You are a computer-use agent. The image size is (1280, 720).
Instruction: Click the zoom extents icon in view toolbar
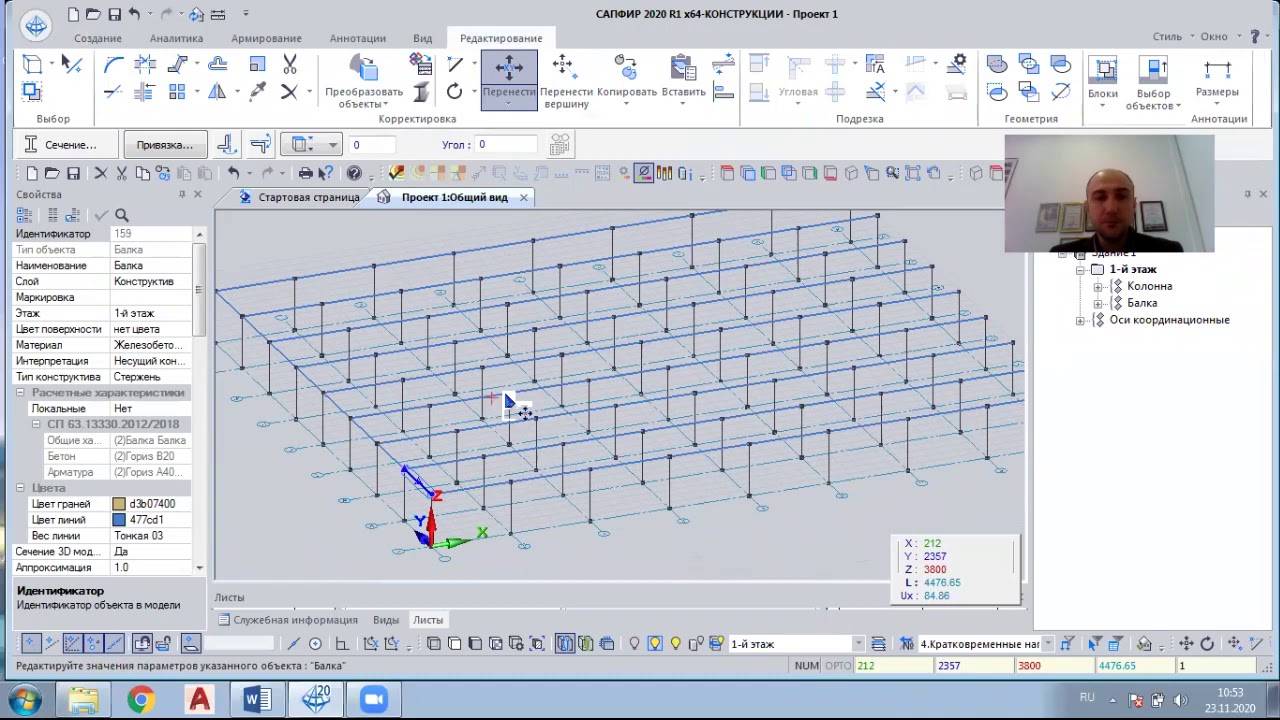pos(912,173)
